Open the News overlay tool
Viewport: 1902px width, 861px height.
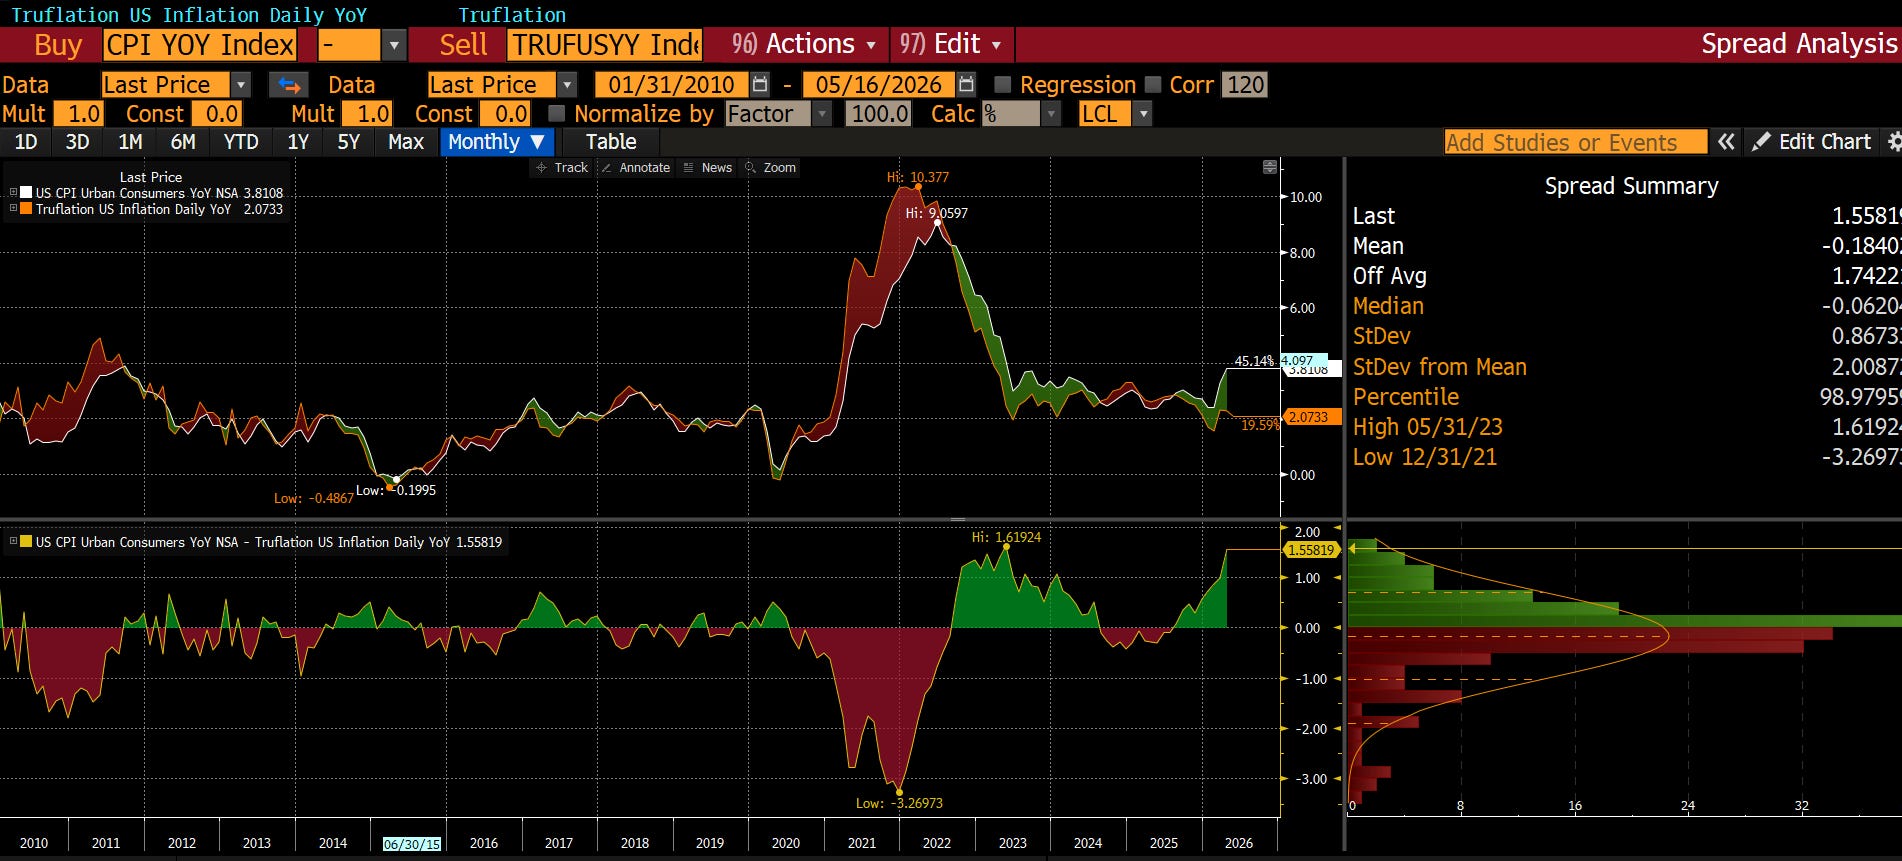(x=707, y=168)
